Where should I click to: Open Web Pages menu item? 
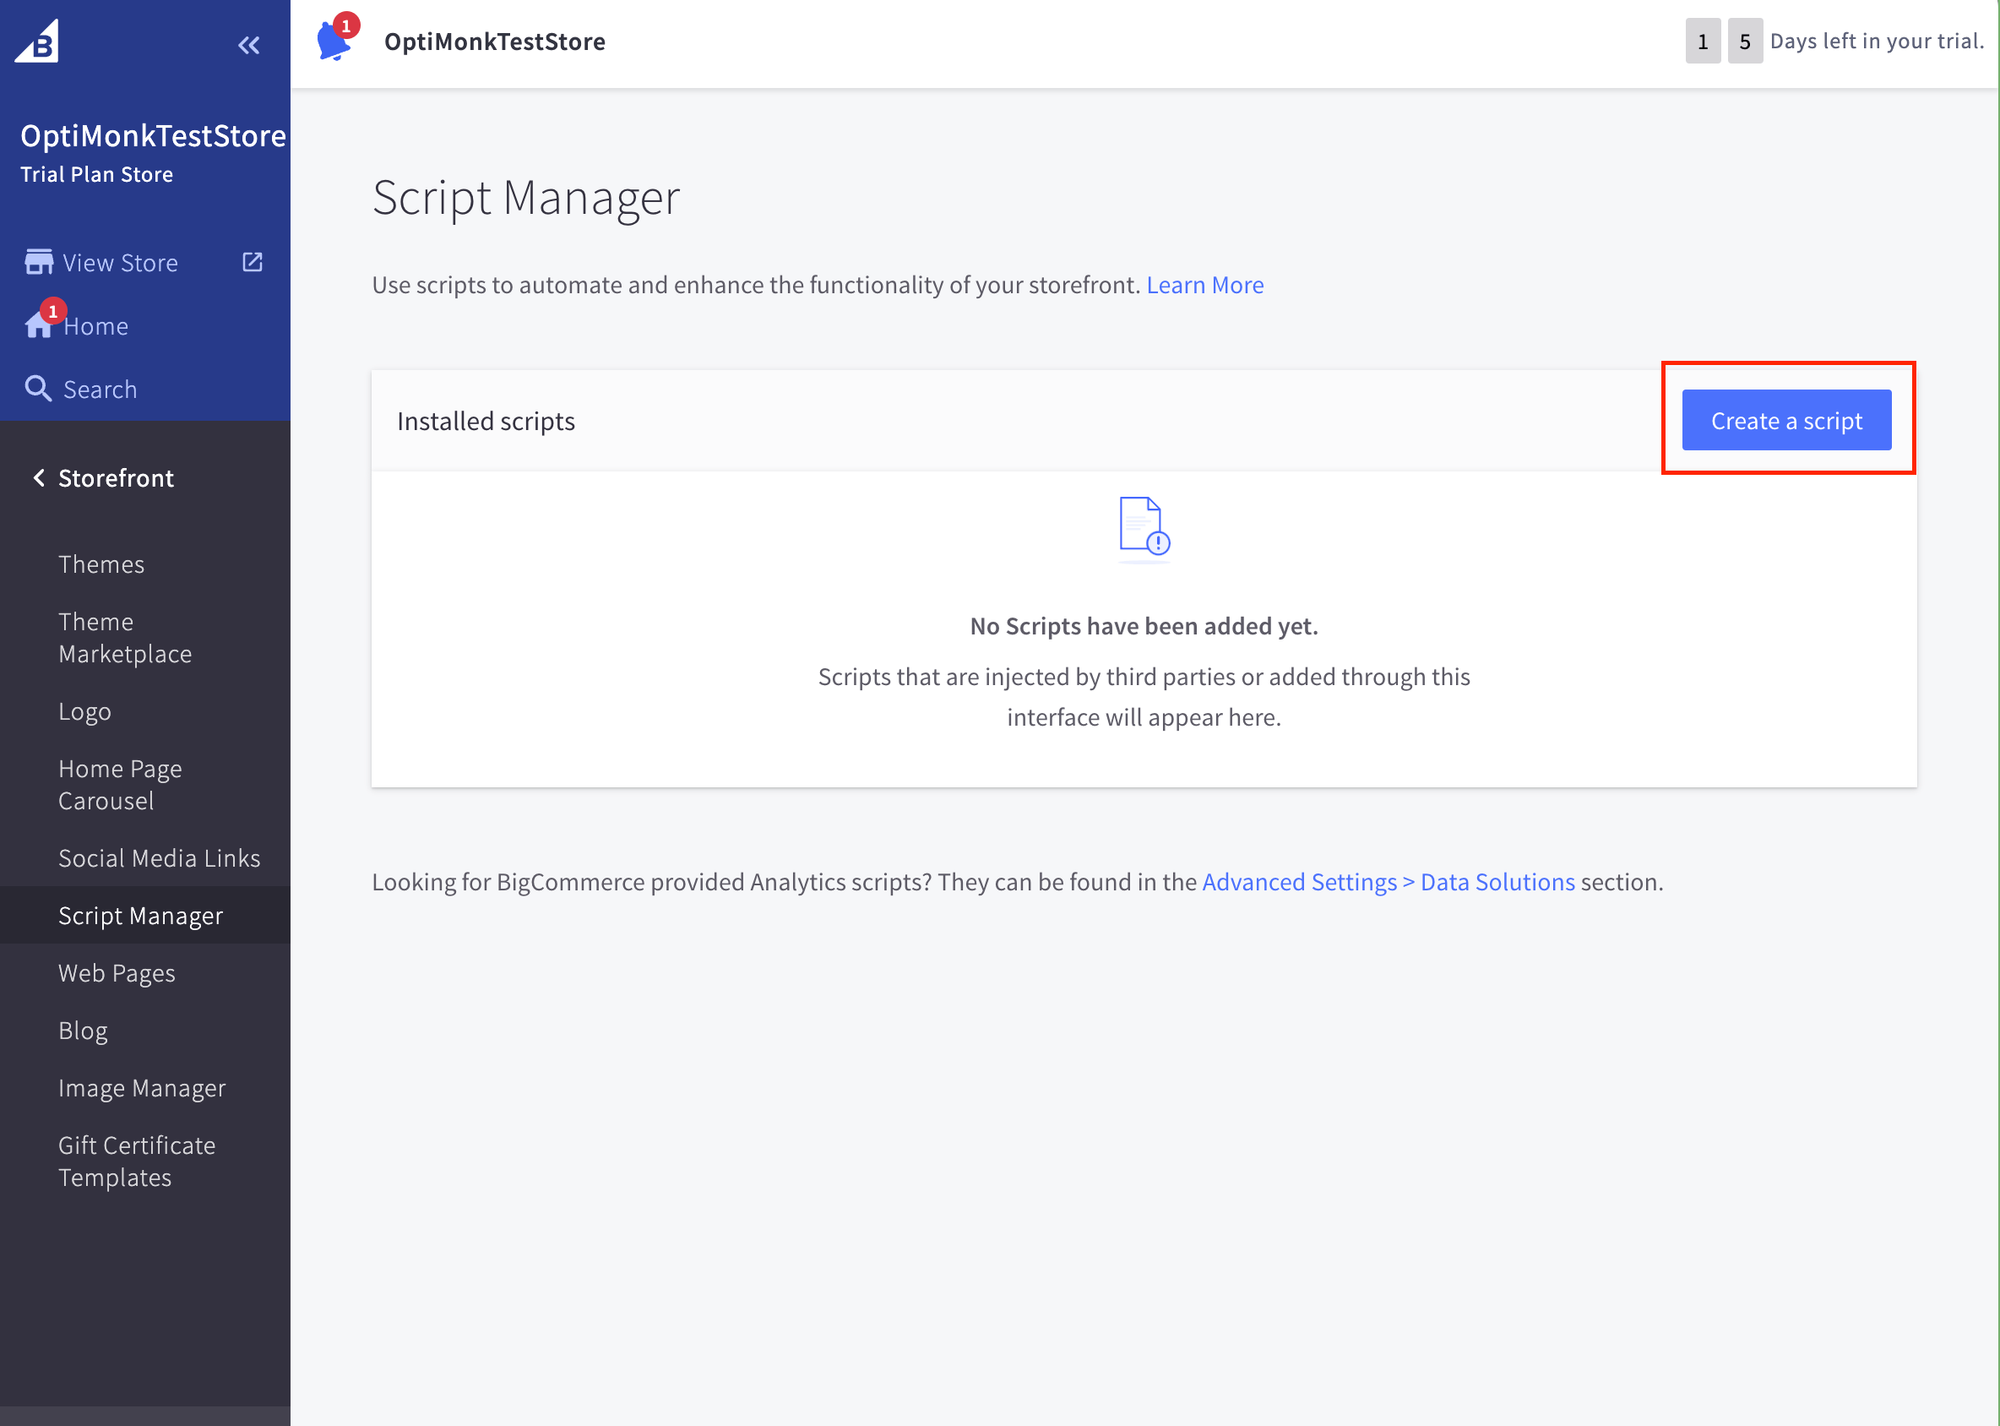117,973
